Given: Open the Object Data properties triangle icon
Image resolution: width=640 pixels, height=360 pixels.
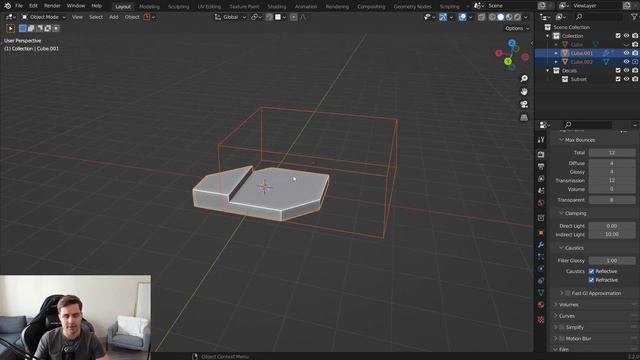Looking at the screenshot, I should (541, 292).
